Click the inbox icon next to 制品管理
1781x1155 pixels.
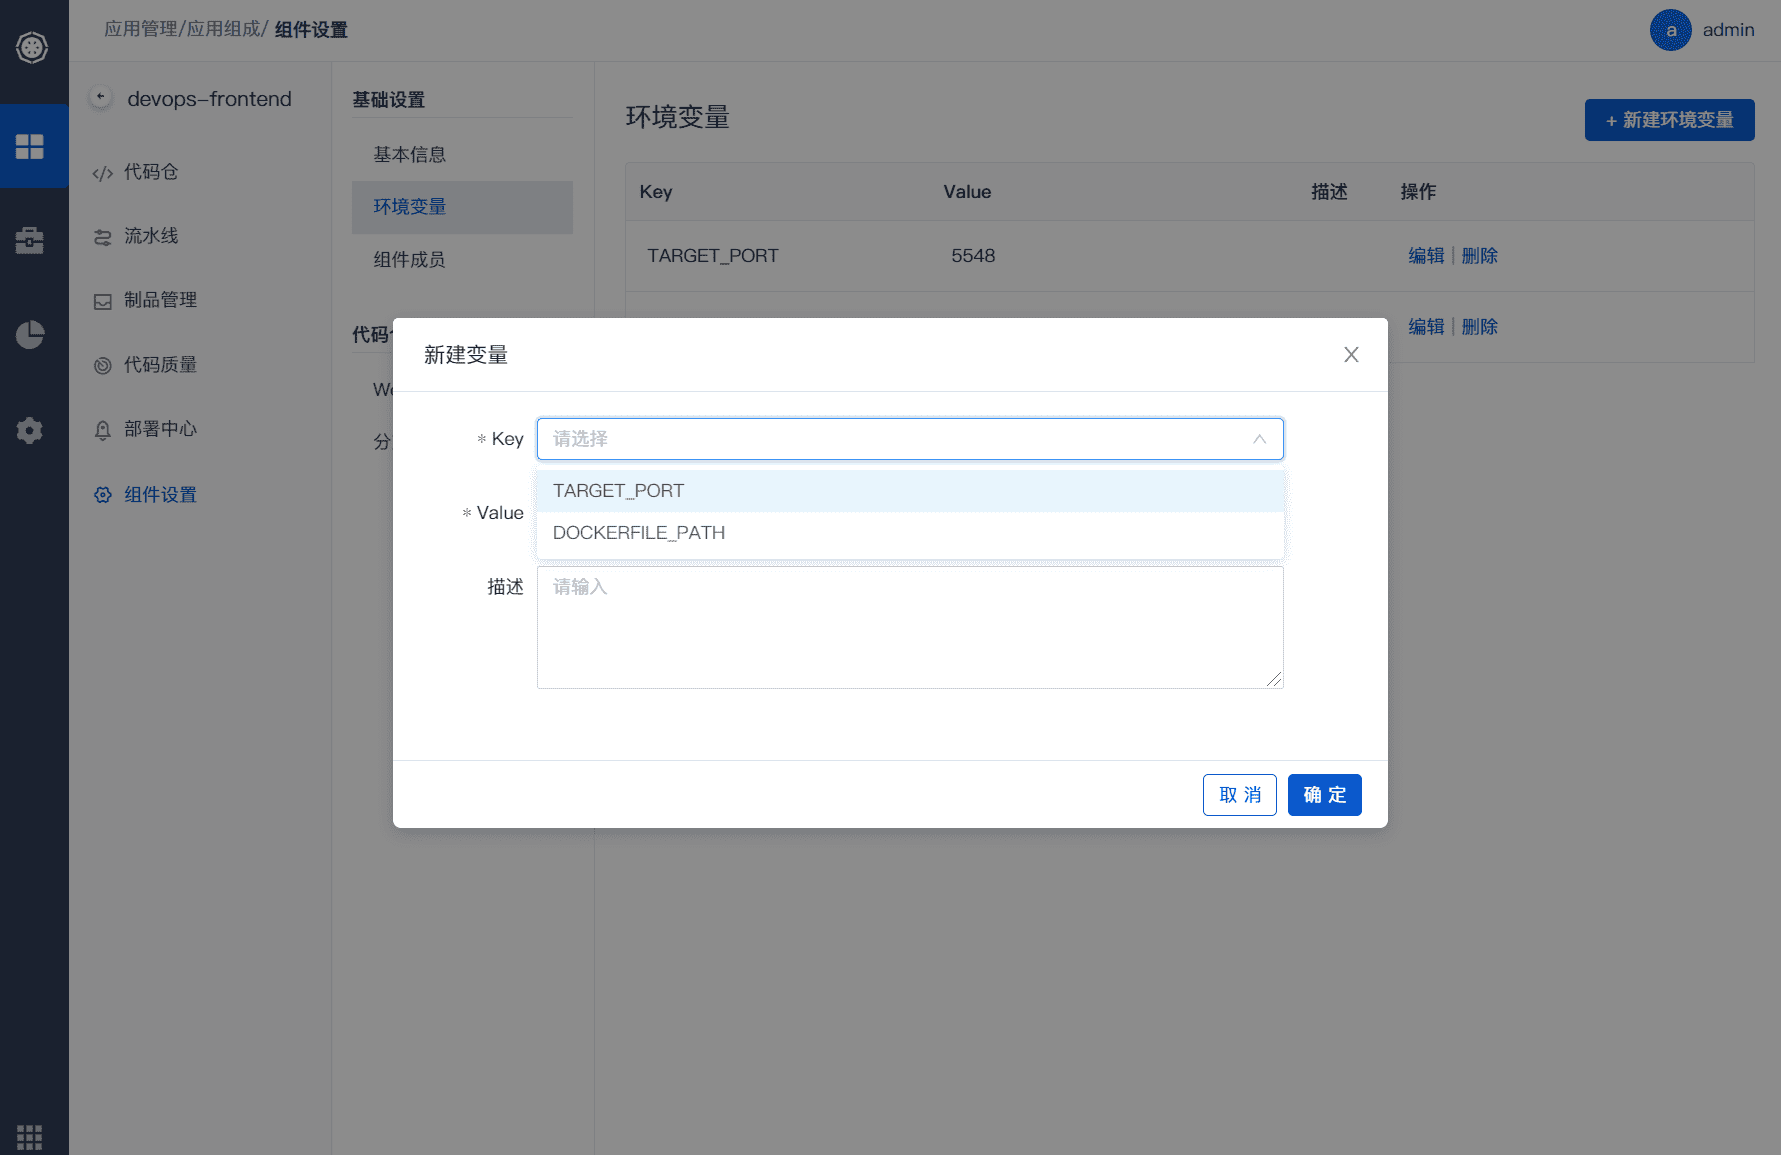pyautogui.click(x=102, y=301)
